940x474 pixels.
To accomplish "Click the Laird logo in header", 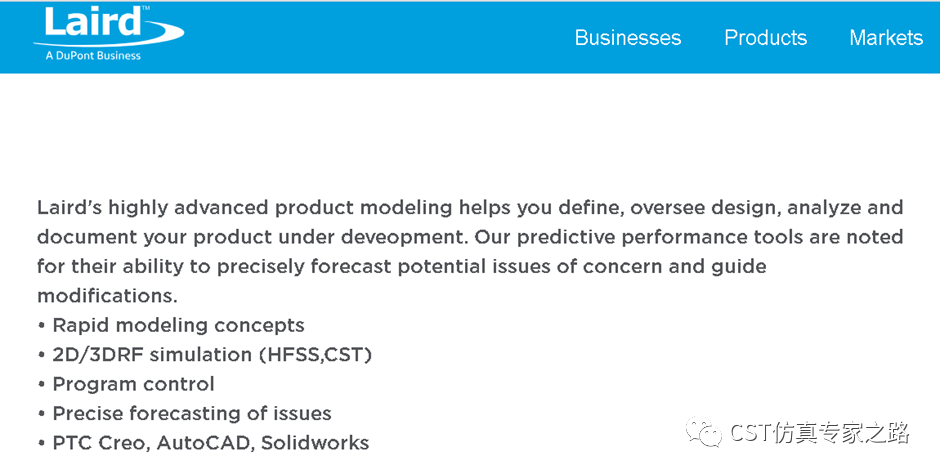I will pyautogui.click(x=108, y=34).
